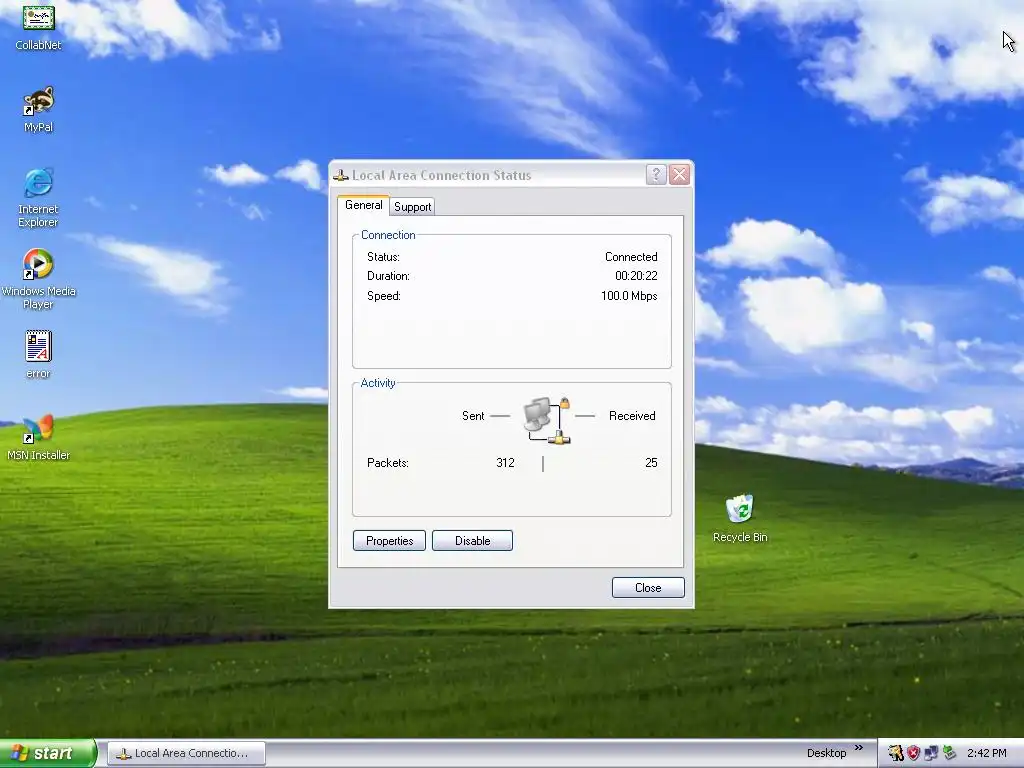Click the received packets count 25
The width and height of the screenshot is (1024, 768).
click(651, 462)
